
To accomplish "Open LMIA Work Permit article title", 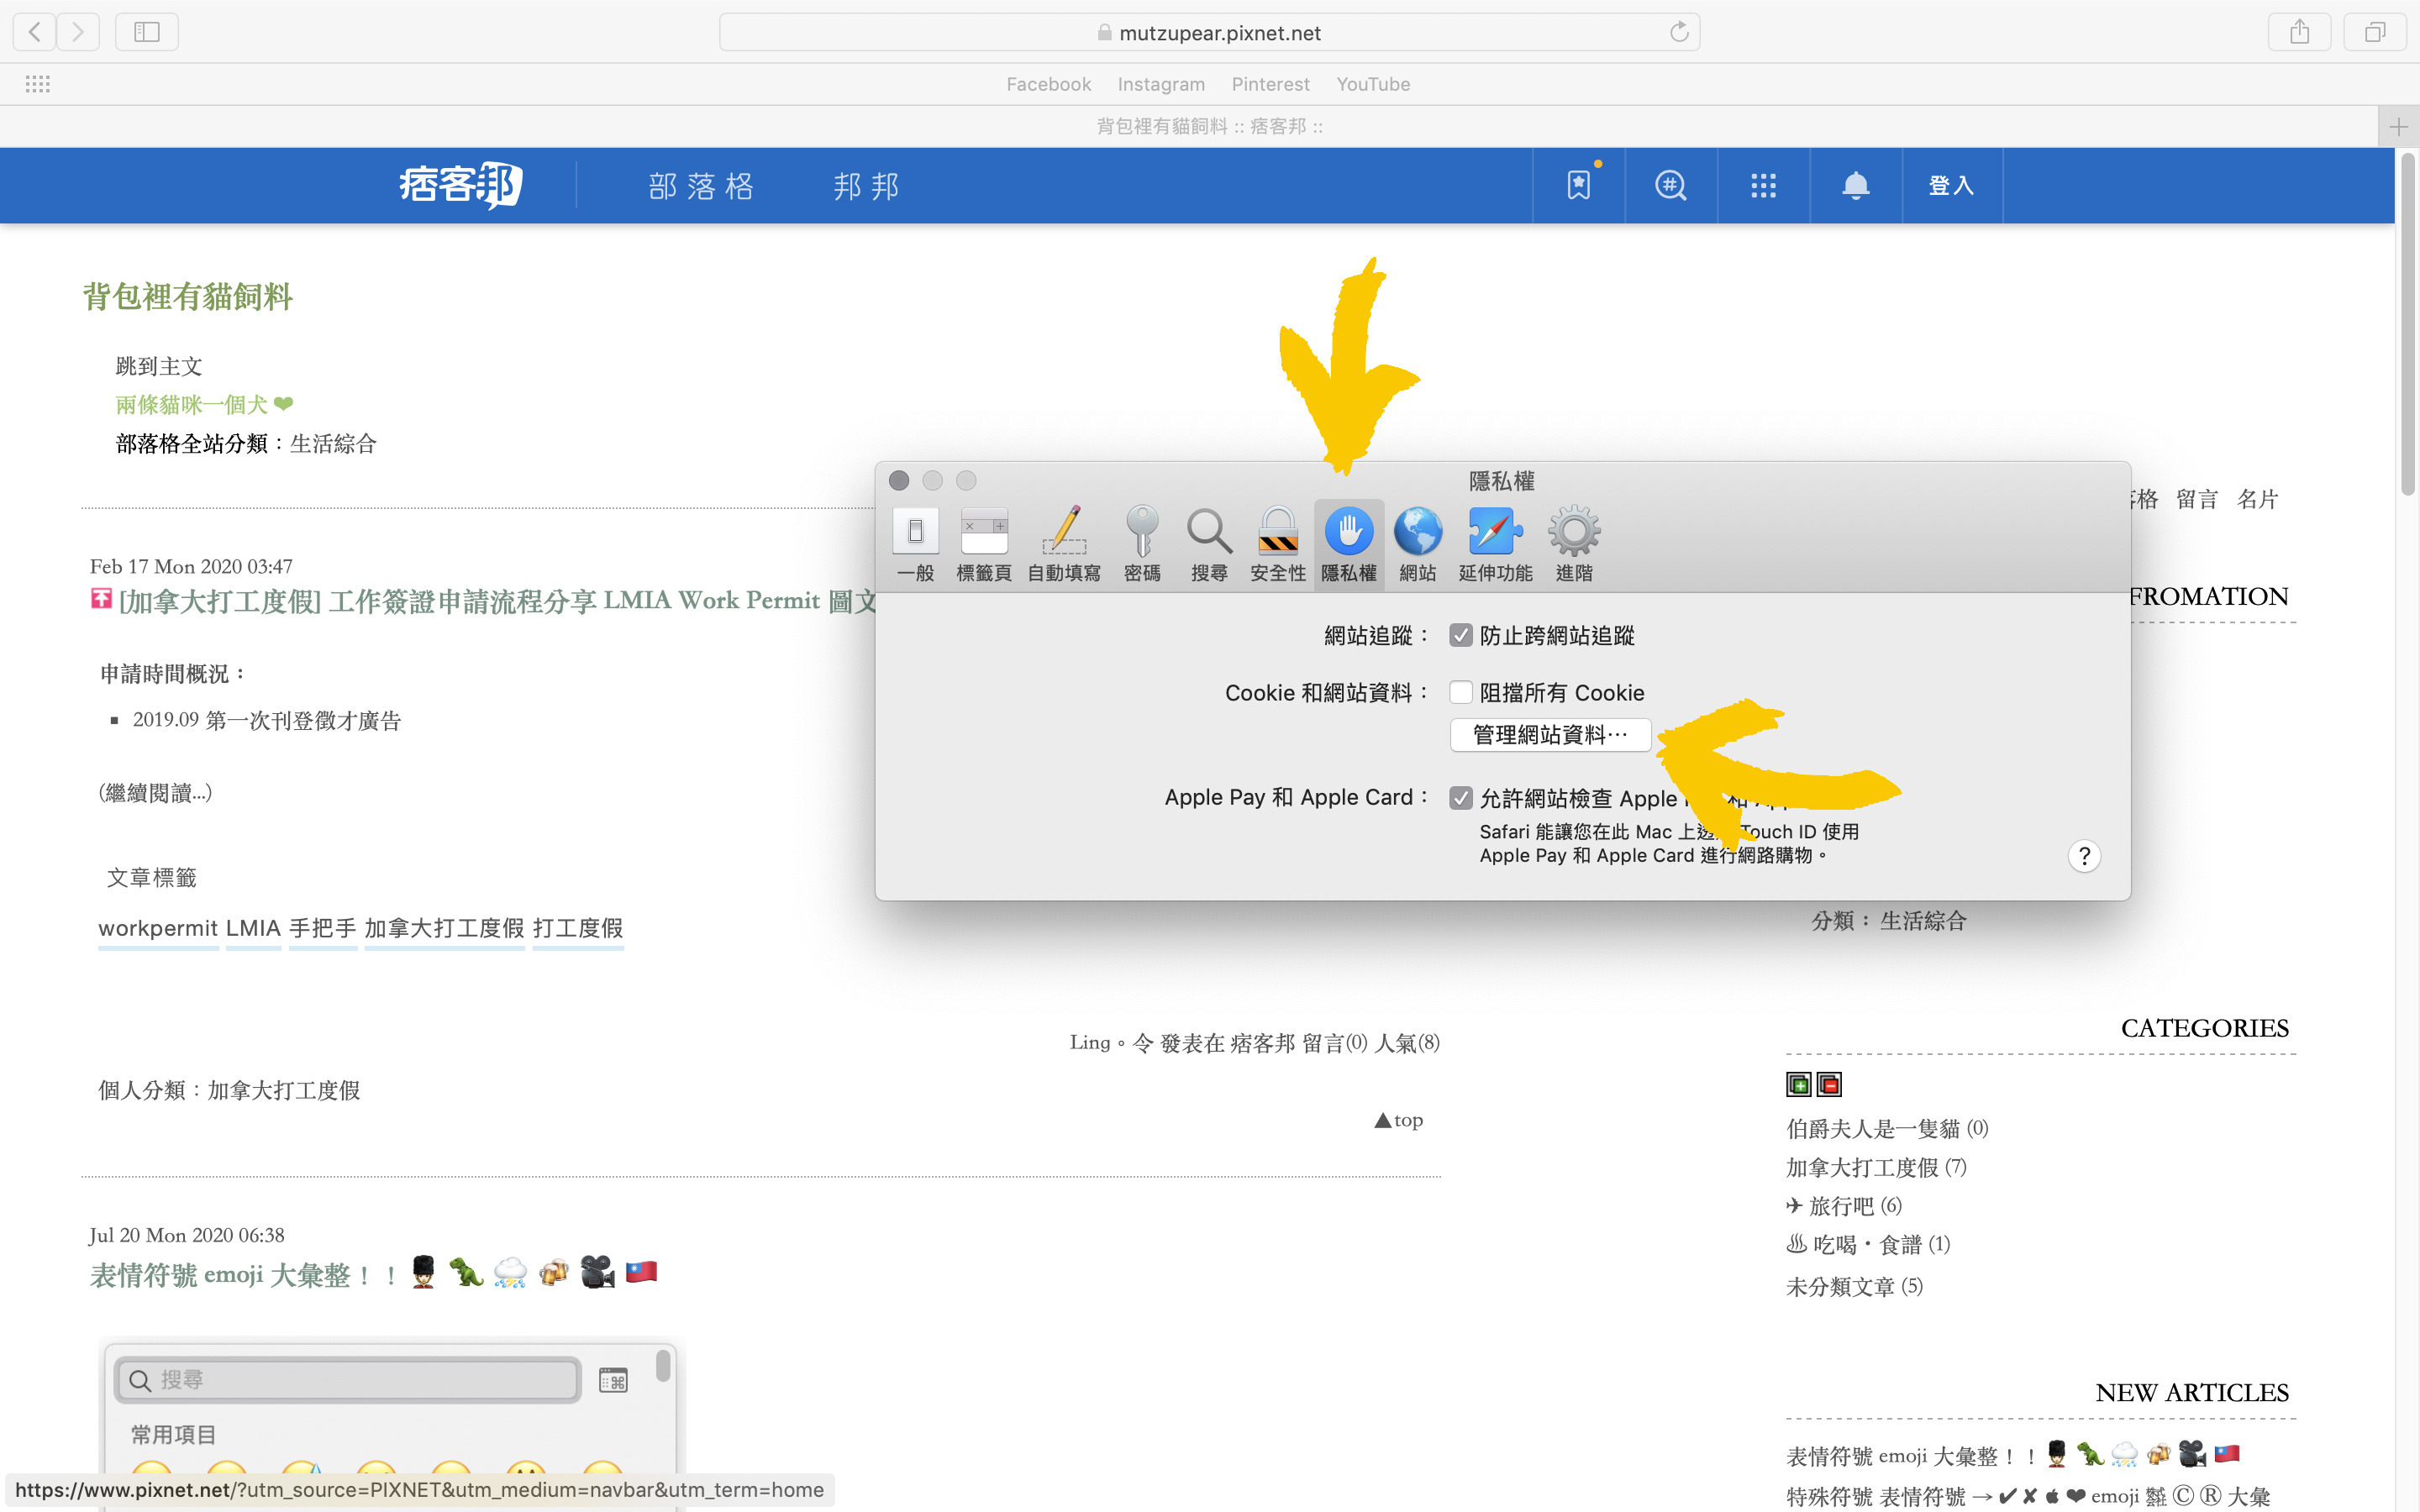I will (498, 601).
